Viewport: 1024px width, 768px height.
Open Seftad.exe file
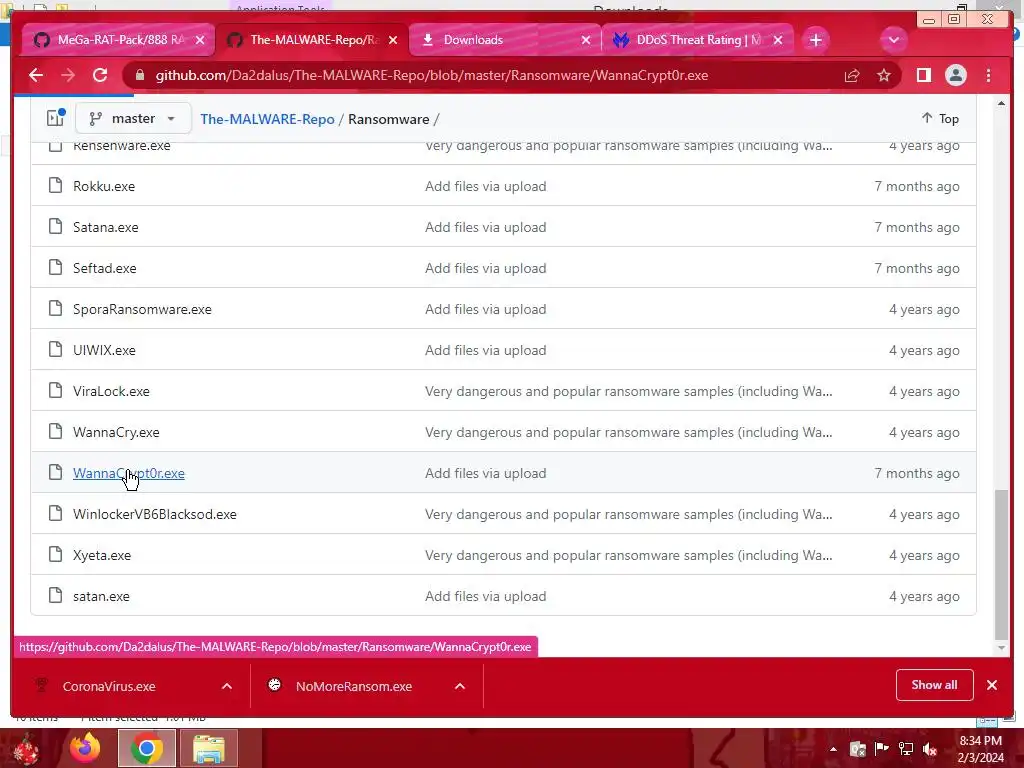pyautogui.click(x=104, y=268)
